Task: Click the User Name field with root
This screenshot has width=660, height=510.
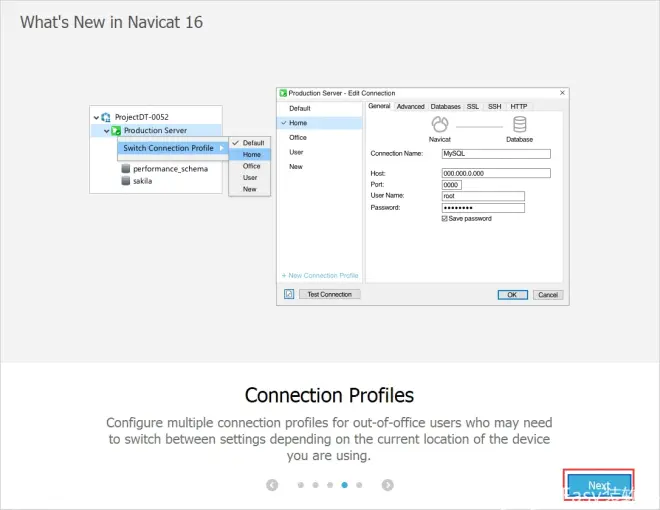Action: click(483, 196)
